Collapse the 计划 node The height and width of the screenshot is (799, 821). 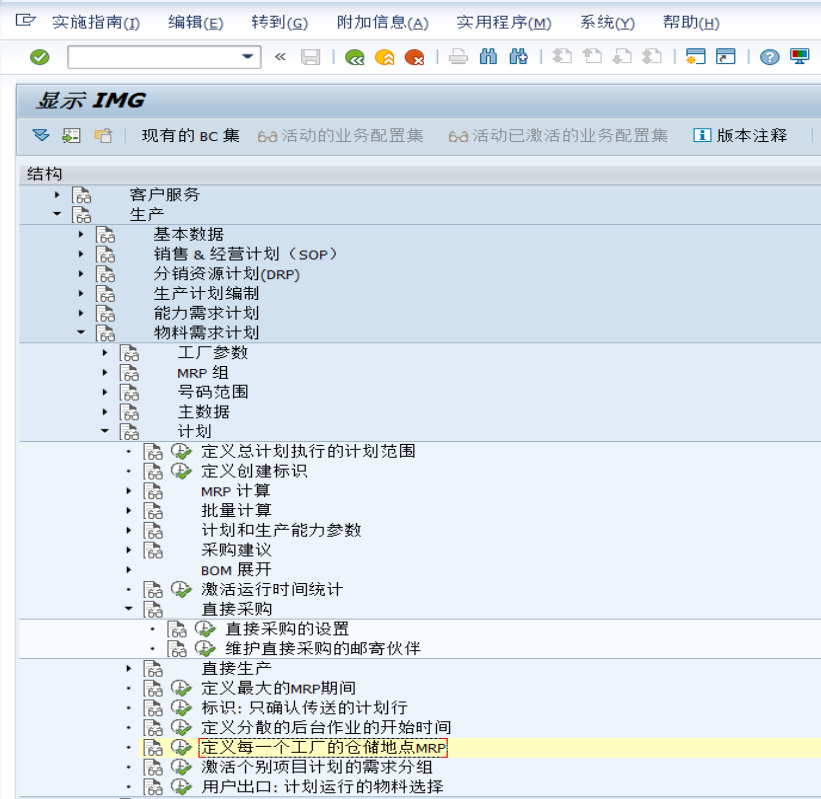coord(105,431)
